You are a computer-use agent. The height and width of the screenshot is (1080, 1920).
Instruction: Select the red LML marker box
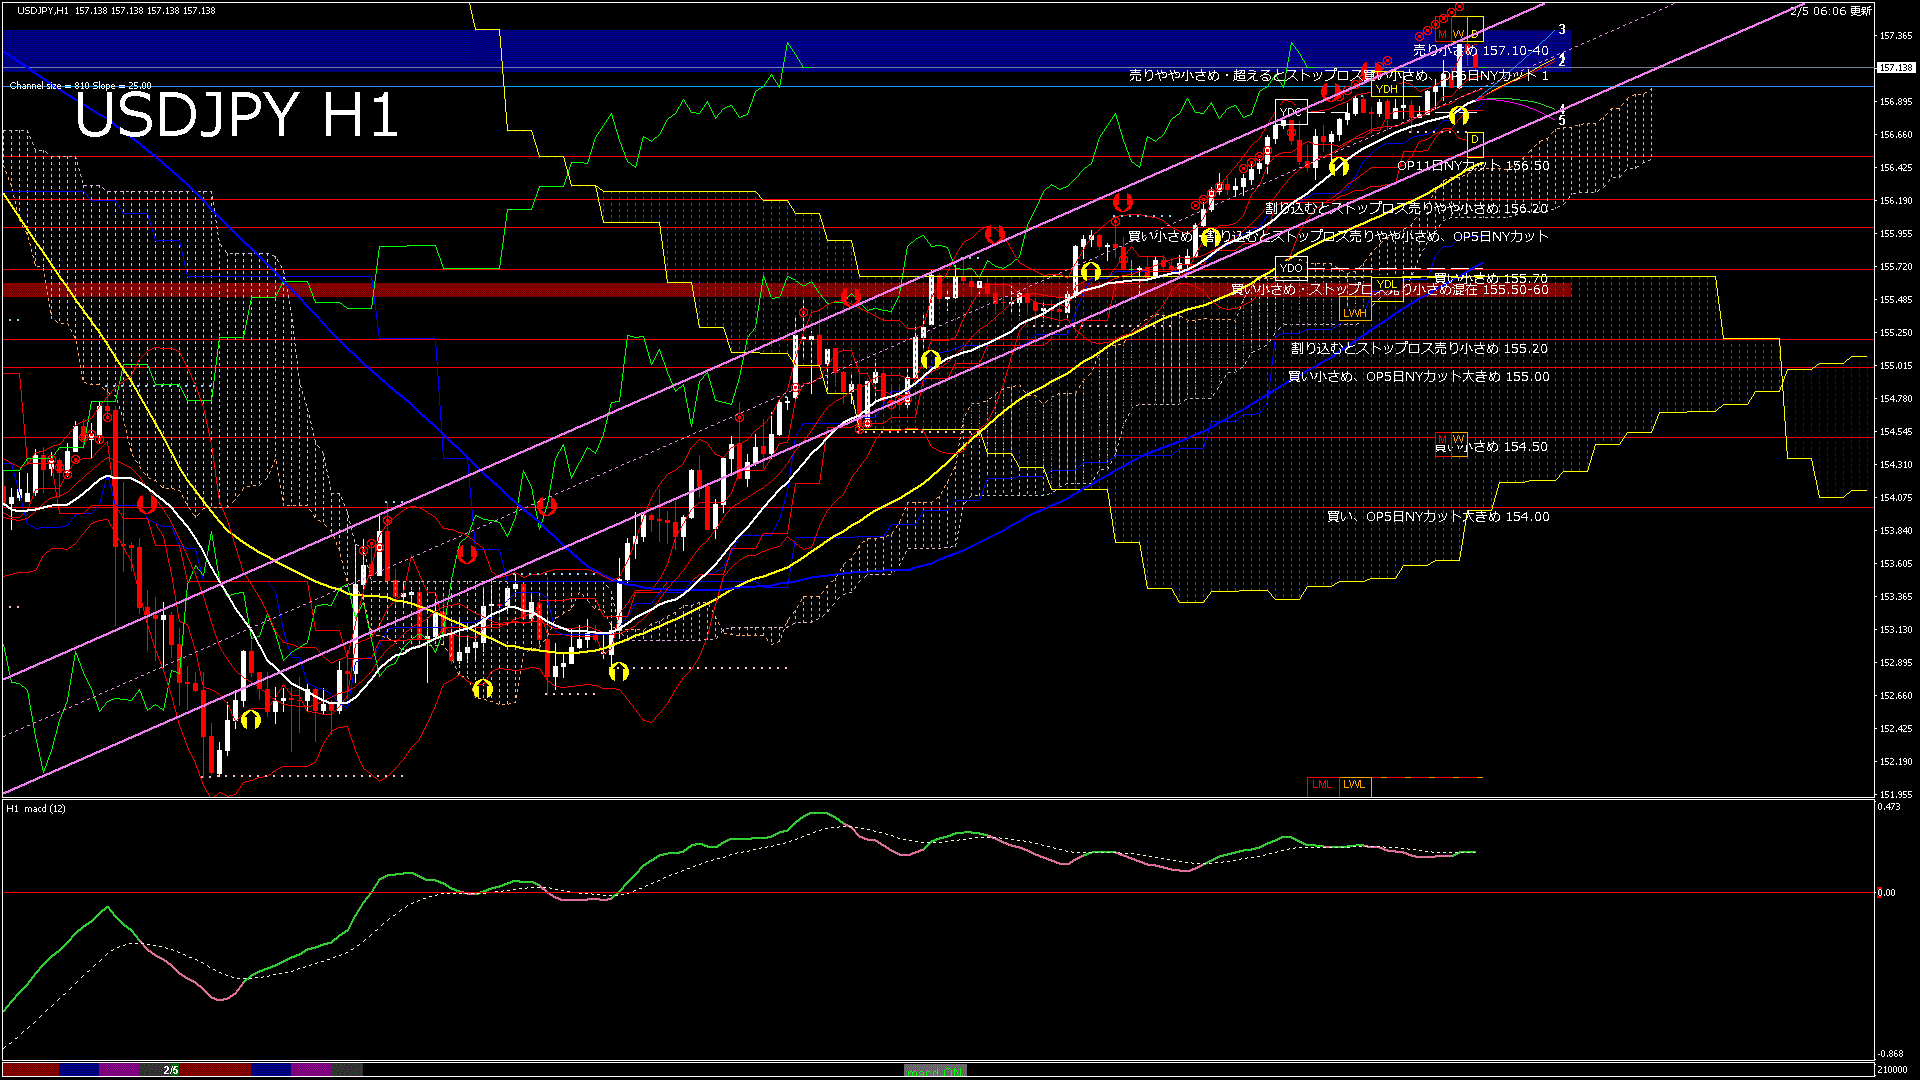(1322, 785)
